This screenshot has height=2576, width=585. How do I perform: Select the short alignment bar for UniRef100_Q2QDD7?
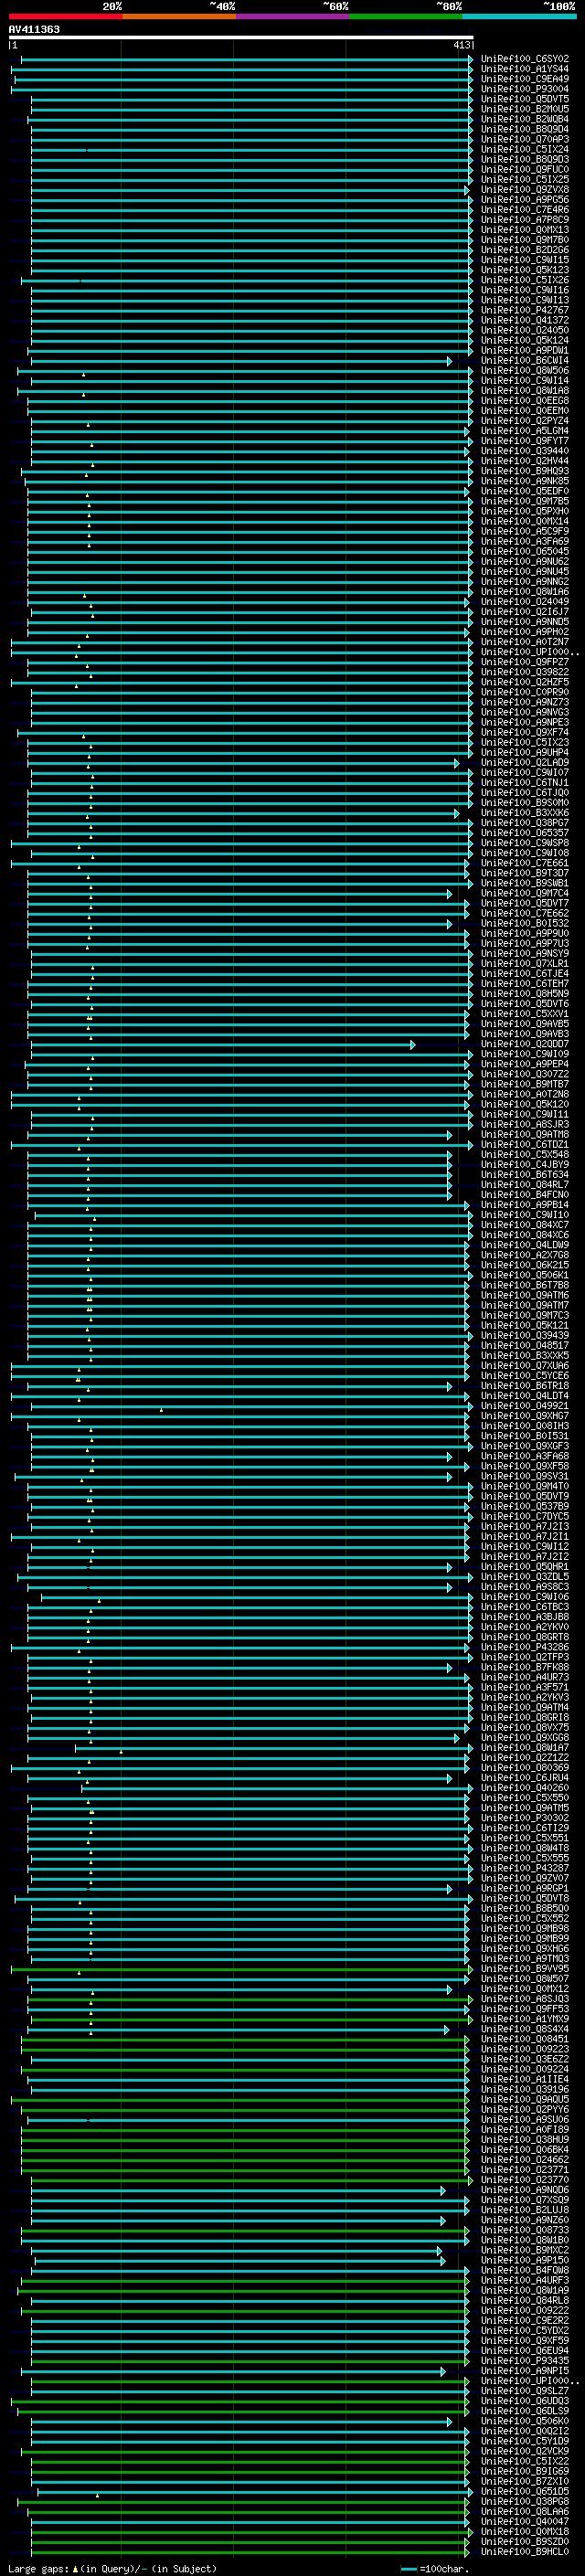tap(223, 1044)
